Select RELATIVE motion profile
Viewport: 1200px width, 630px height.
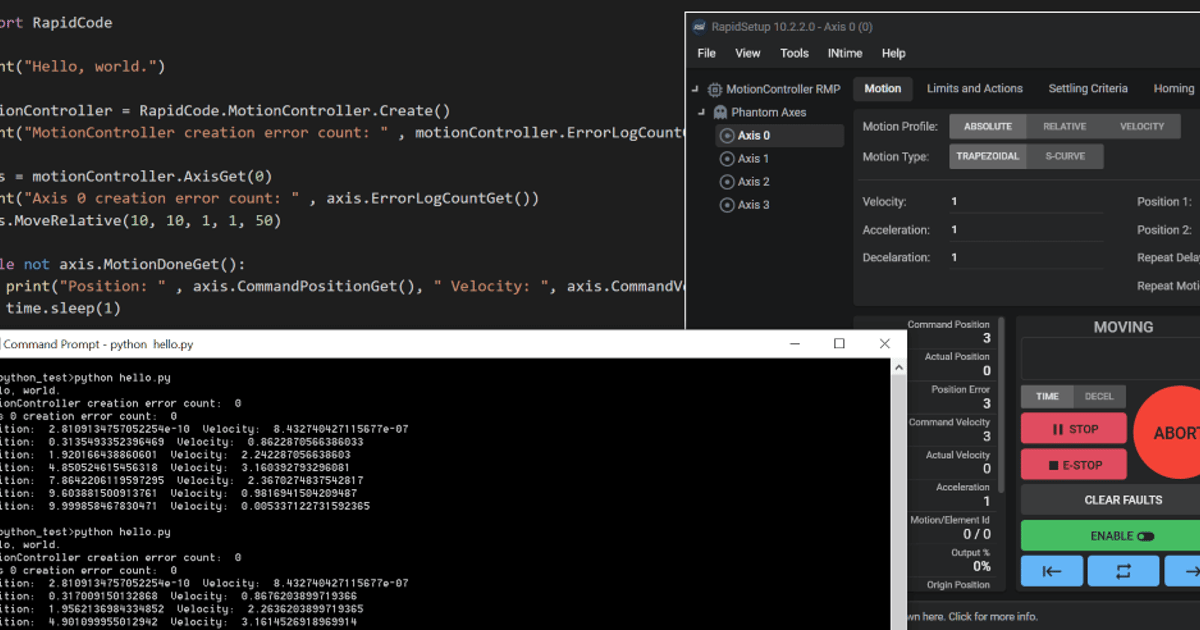pos(1065,127)
